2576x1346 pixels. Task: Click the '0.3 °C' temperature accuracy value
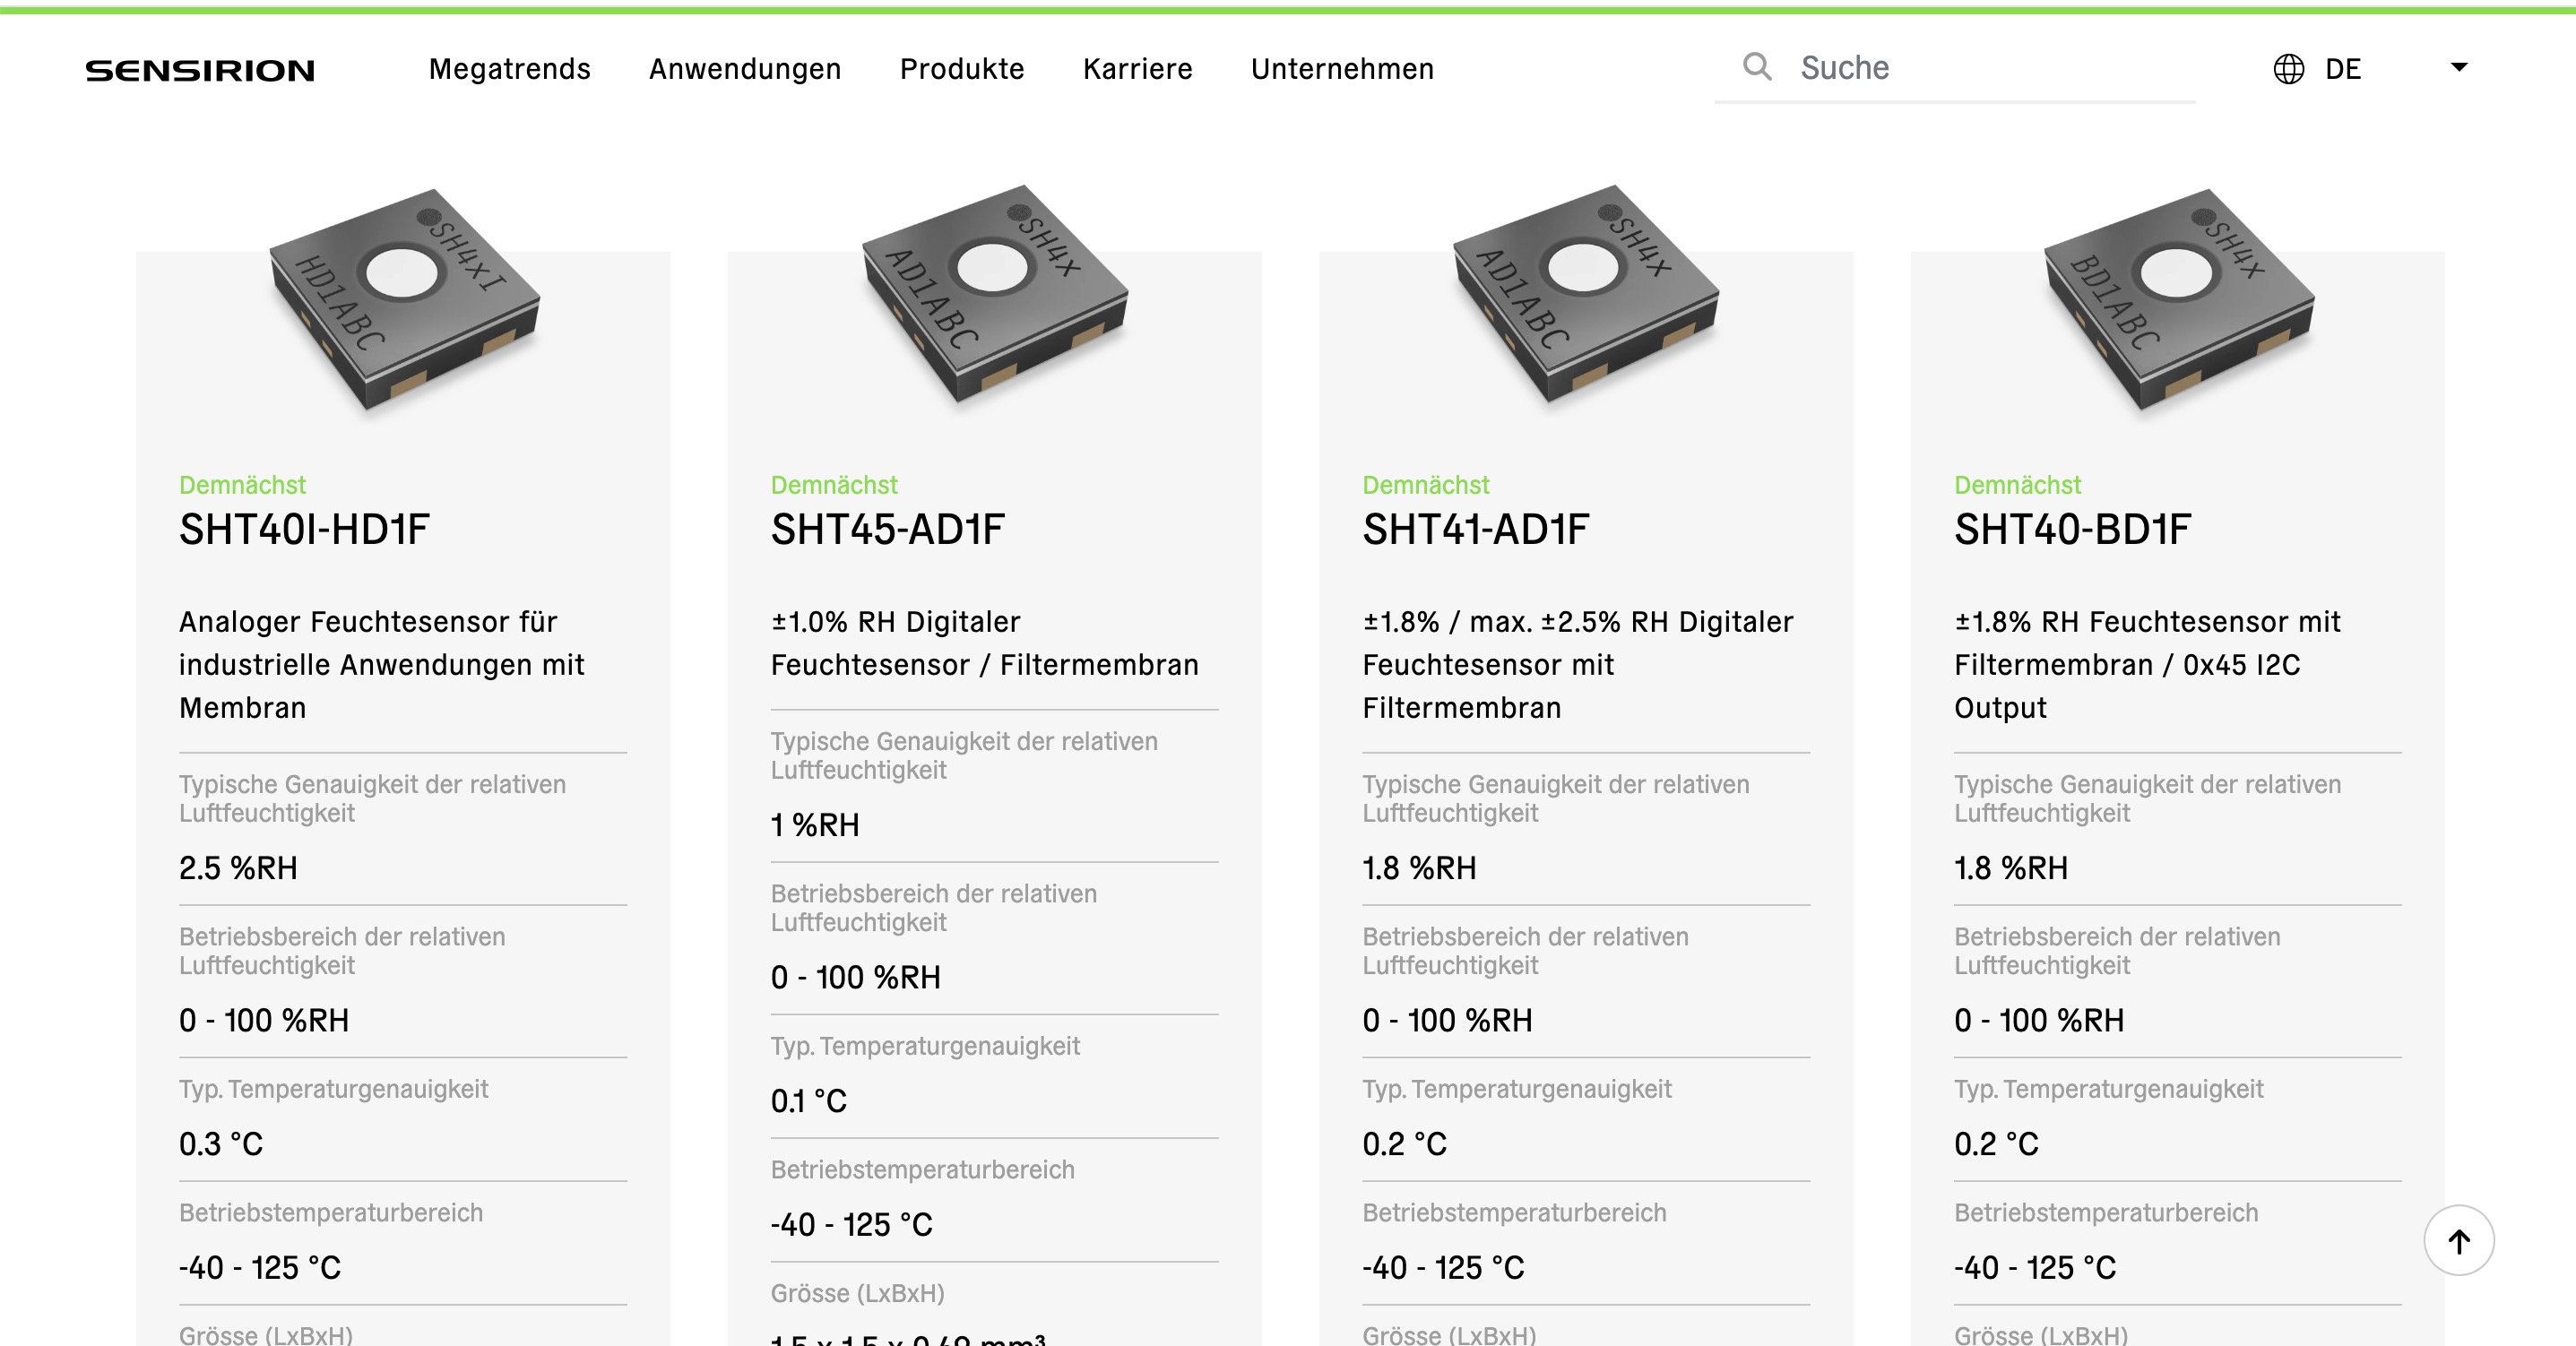[221, 1144]
